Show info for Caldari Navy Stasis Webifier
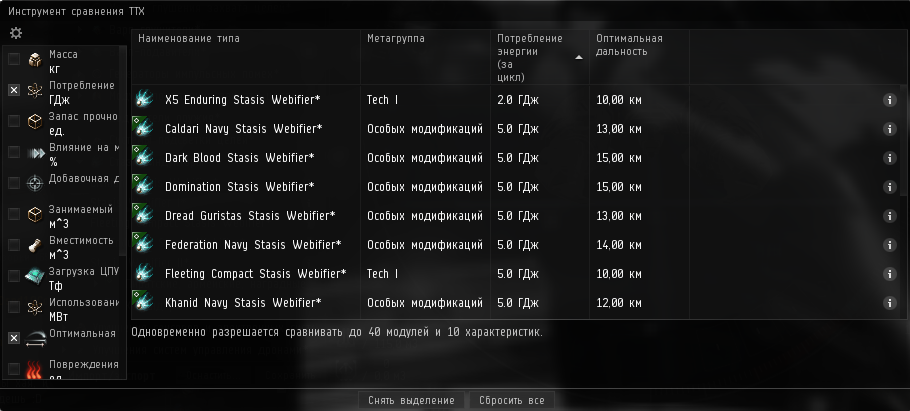The width and height of the screenshot is (910, 411). click(889, 129)
